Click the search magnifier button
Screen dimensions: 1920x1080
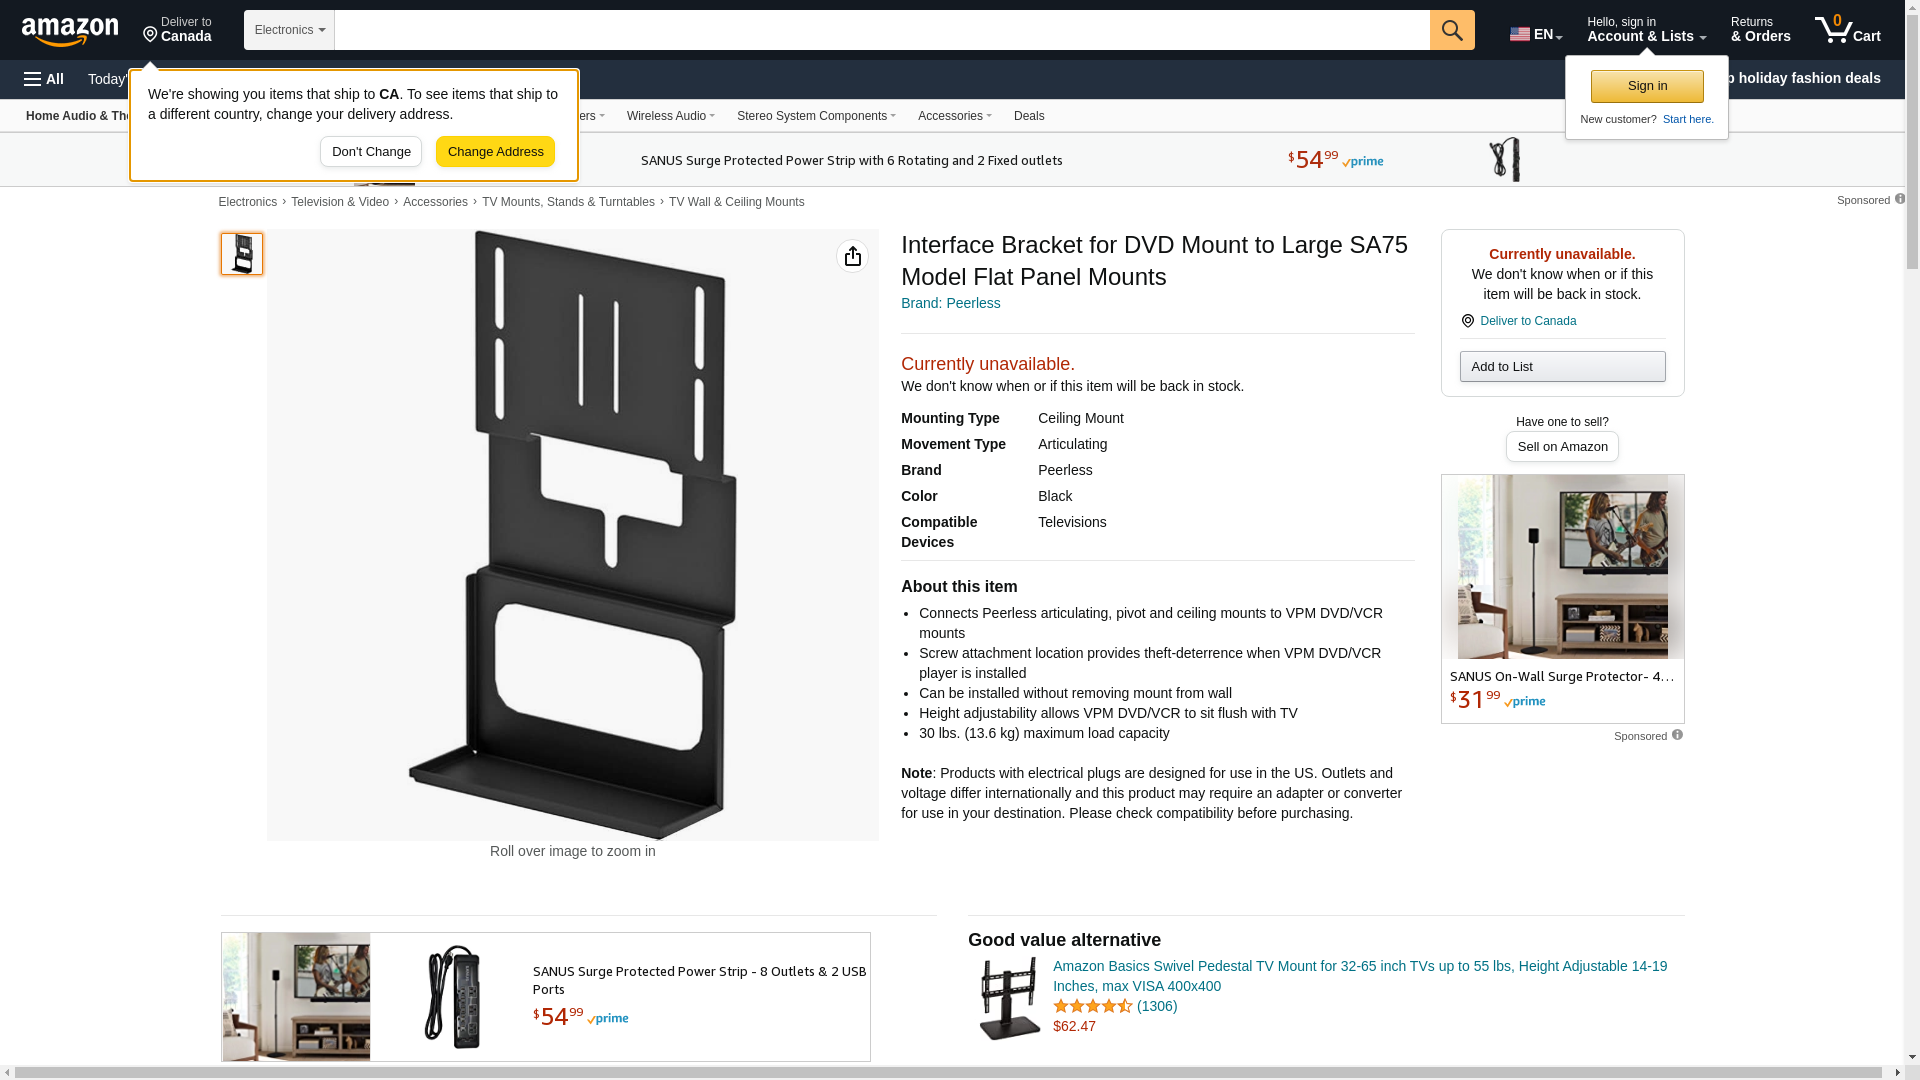1452,30
